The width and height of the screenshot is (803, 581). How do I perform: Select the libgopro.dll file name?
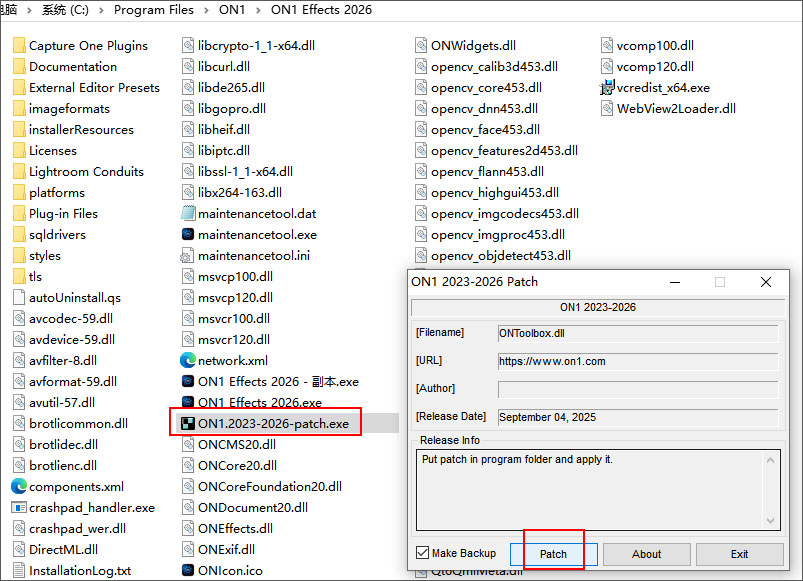tap(231, 109)
